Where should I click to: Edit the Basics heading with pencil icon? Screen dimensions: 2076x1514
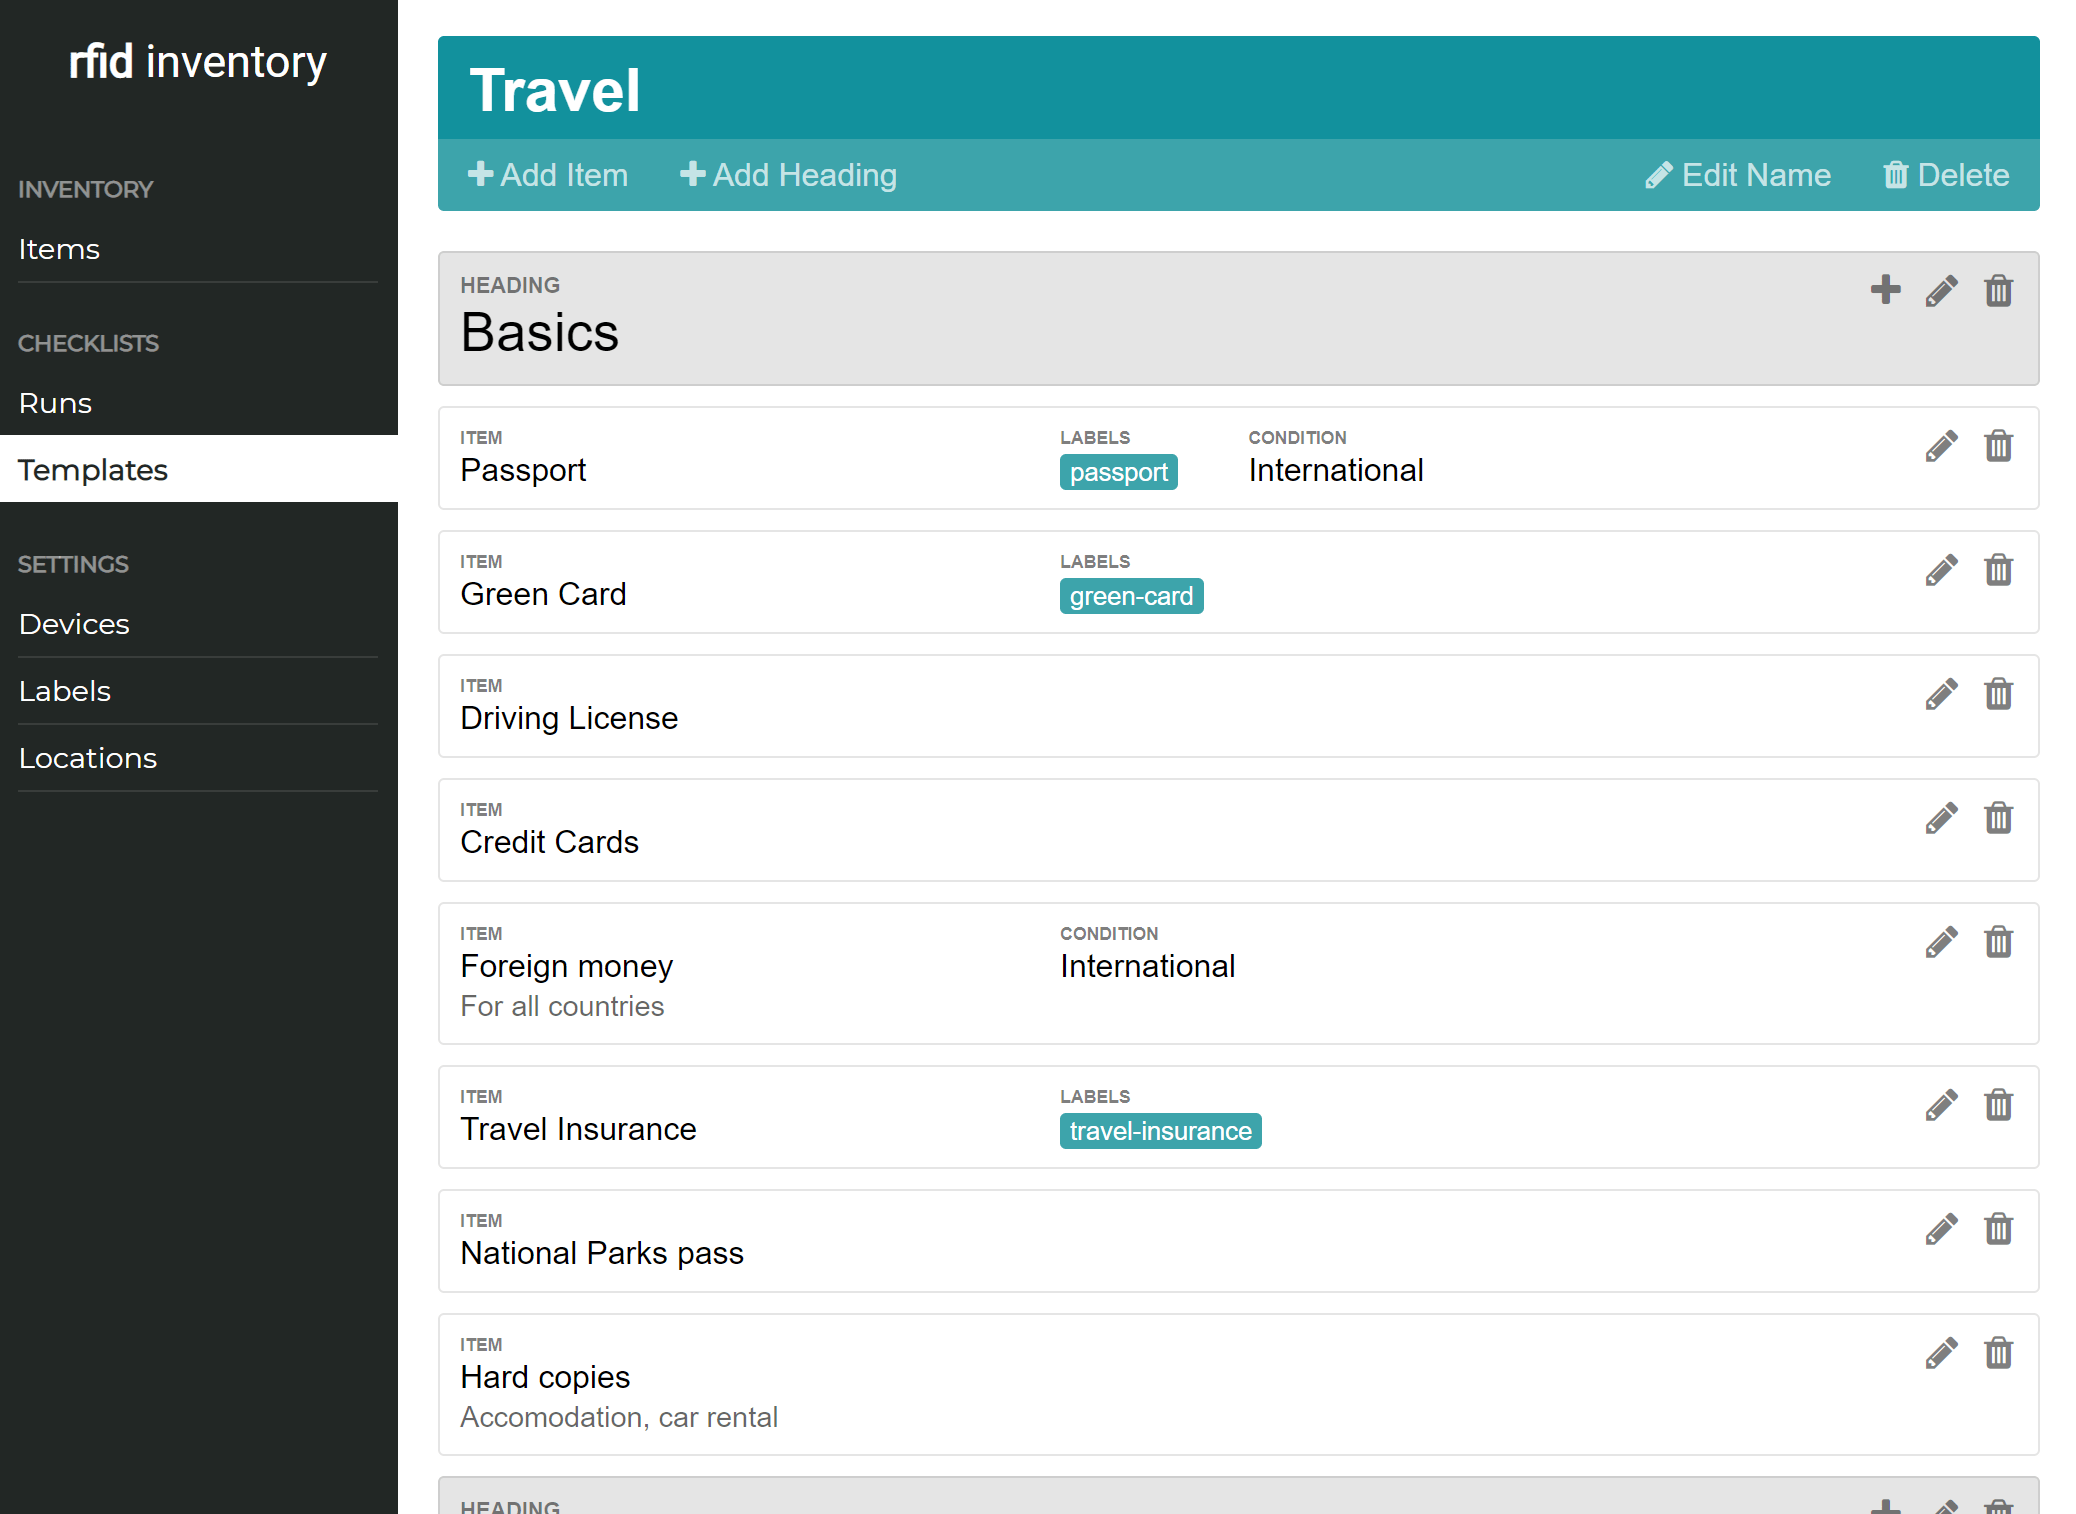coord(1941,291)
